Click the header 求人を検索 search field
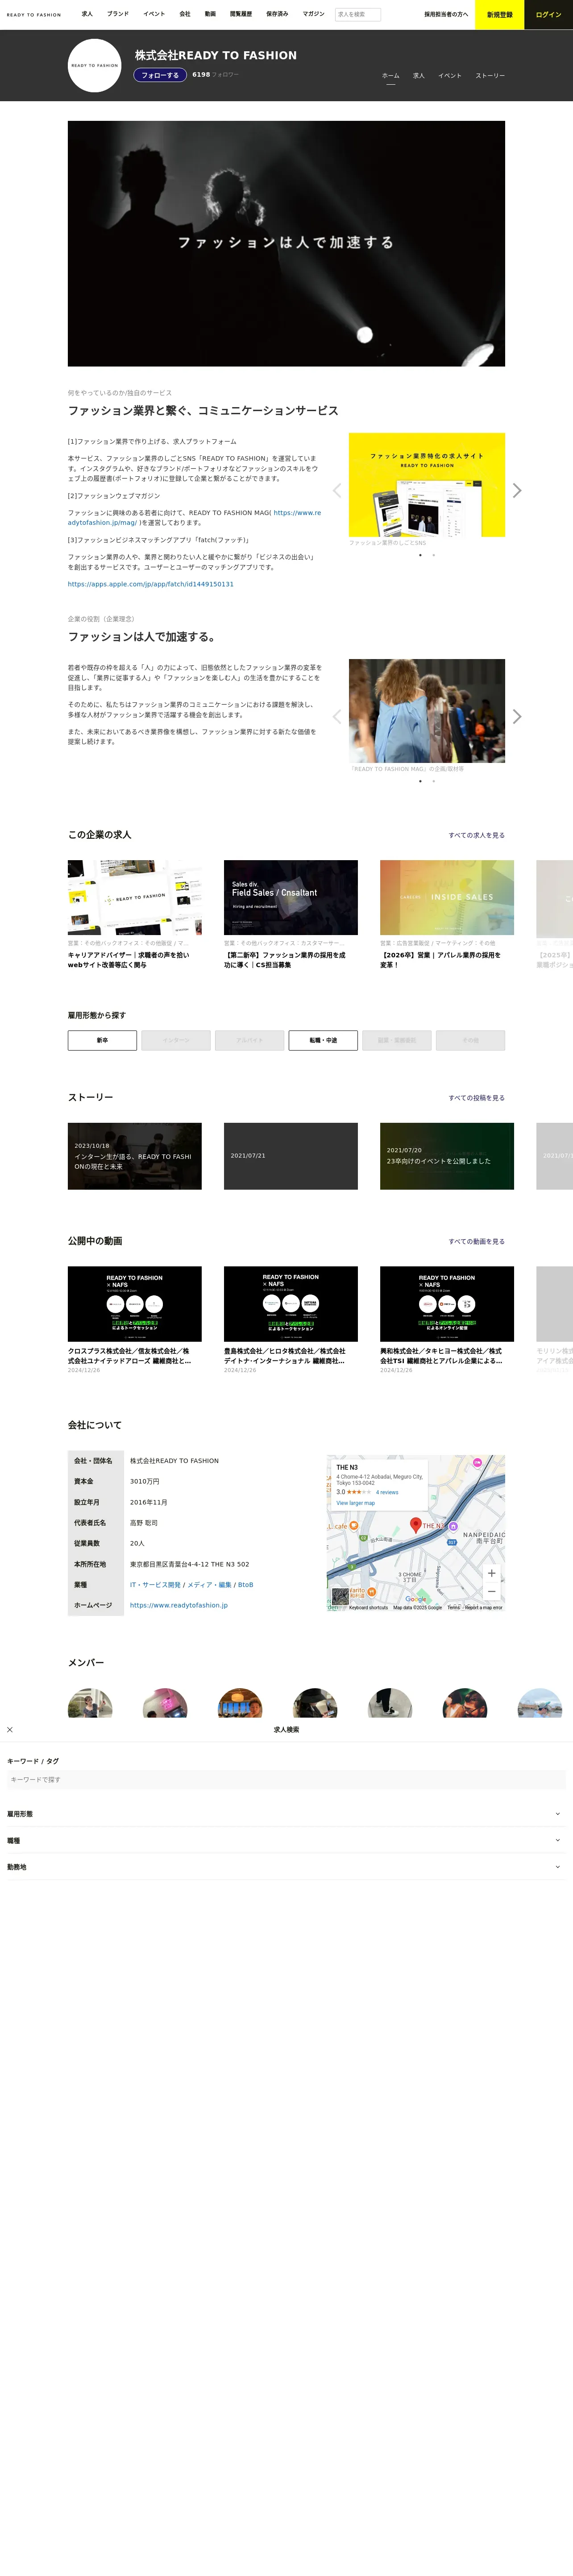 [x=358, y=15]
